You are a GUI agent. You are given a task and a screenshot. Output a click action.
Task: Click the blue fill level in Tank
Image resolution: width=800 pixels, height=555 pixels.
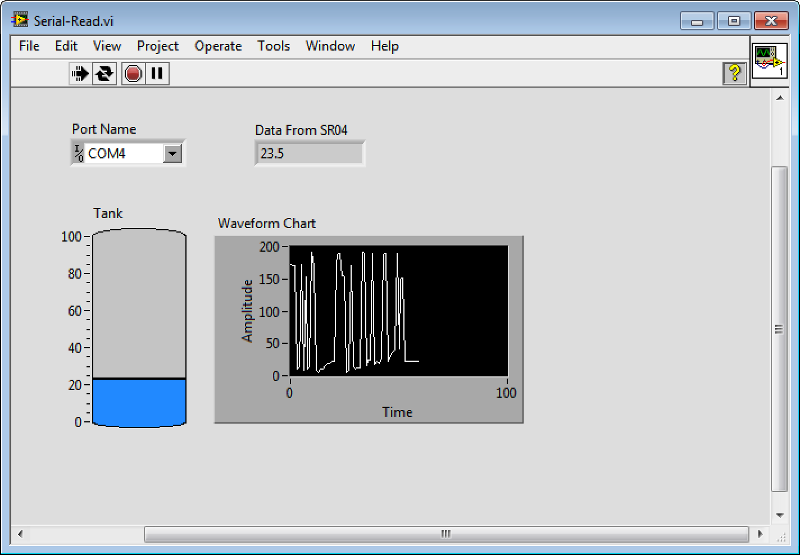point(139,402)
